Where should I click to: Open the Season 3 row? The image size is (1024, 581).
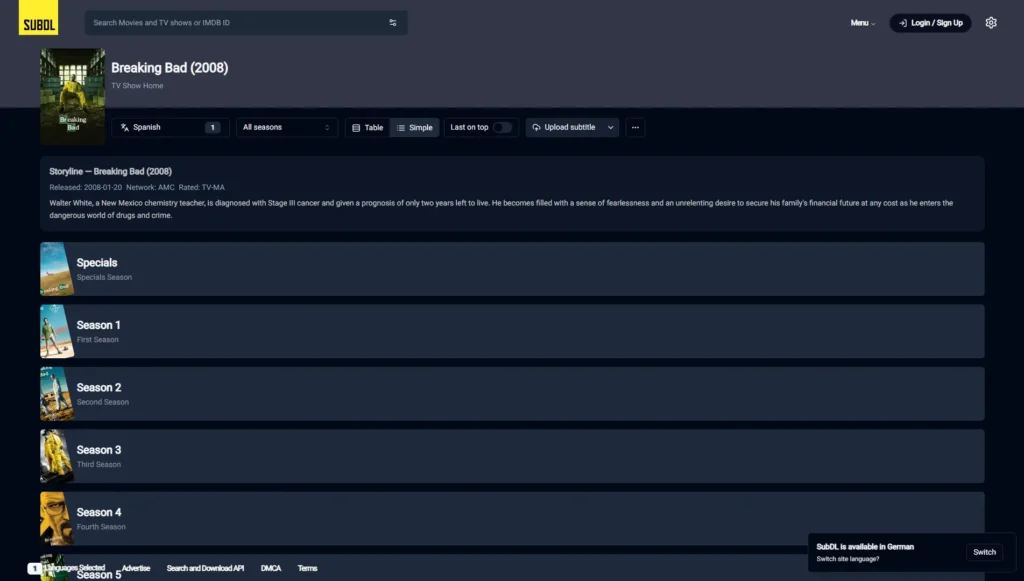point(512,456)
